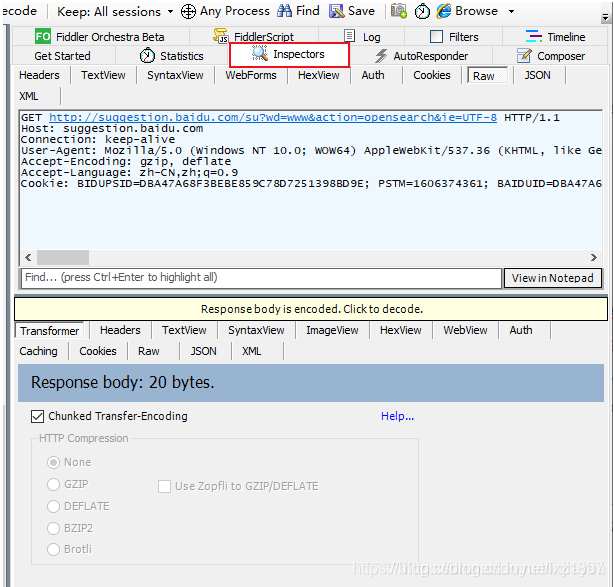Click the horizontal scrollbar thumb
Viewport: 614px width, 587px height.
pyautogui.click(x=63, y=257)
